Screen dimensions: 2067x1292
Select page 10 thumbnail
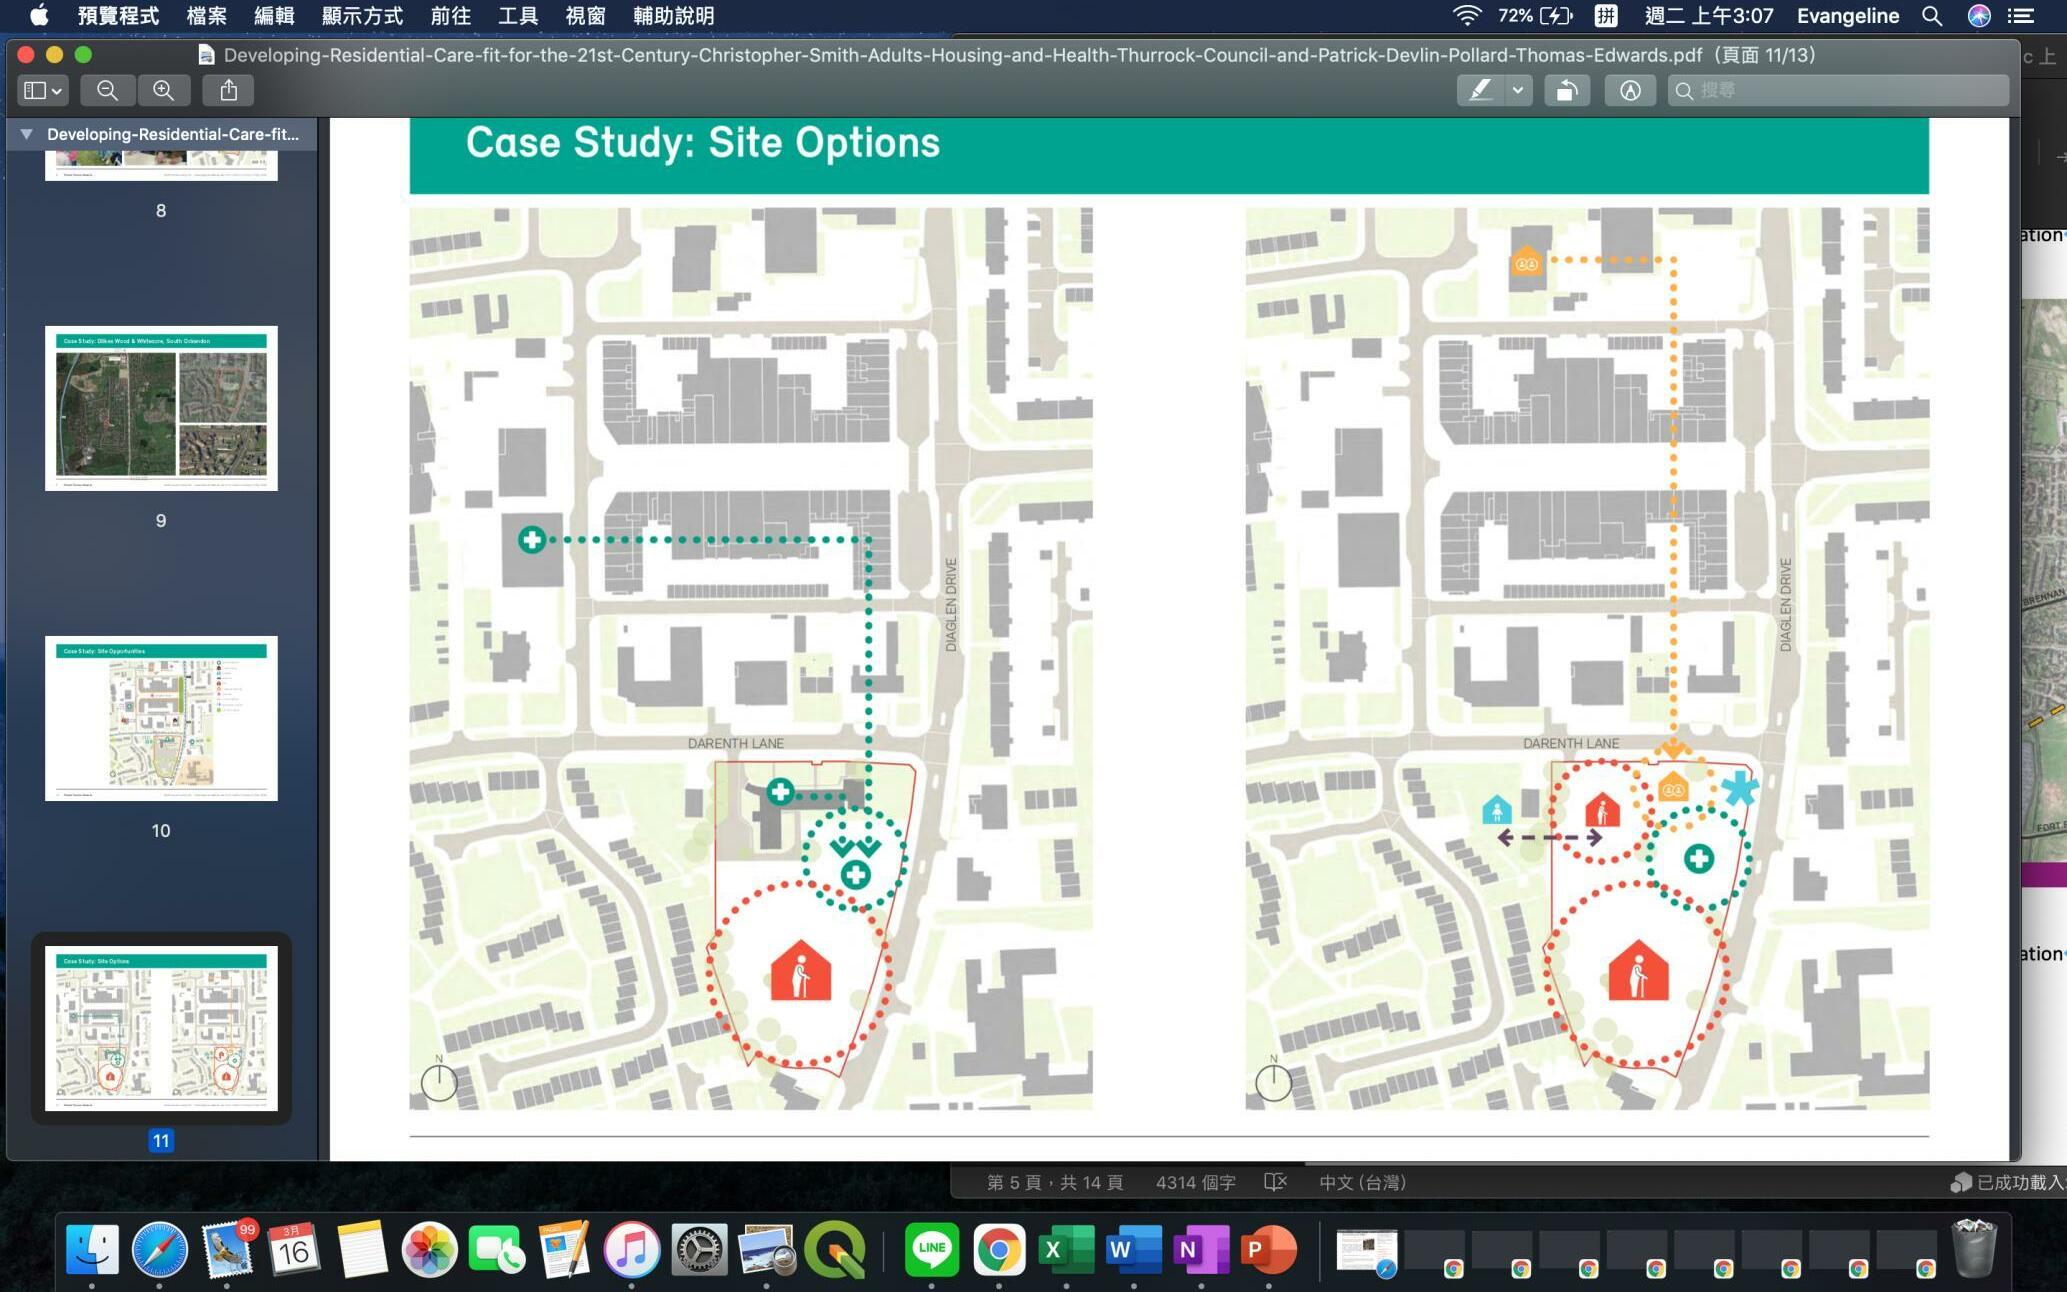point(161,718)
